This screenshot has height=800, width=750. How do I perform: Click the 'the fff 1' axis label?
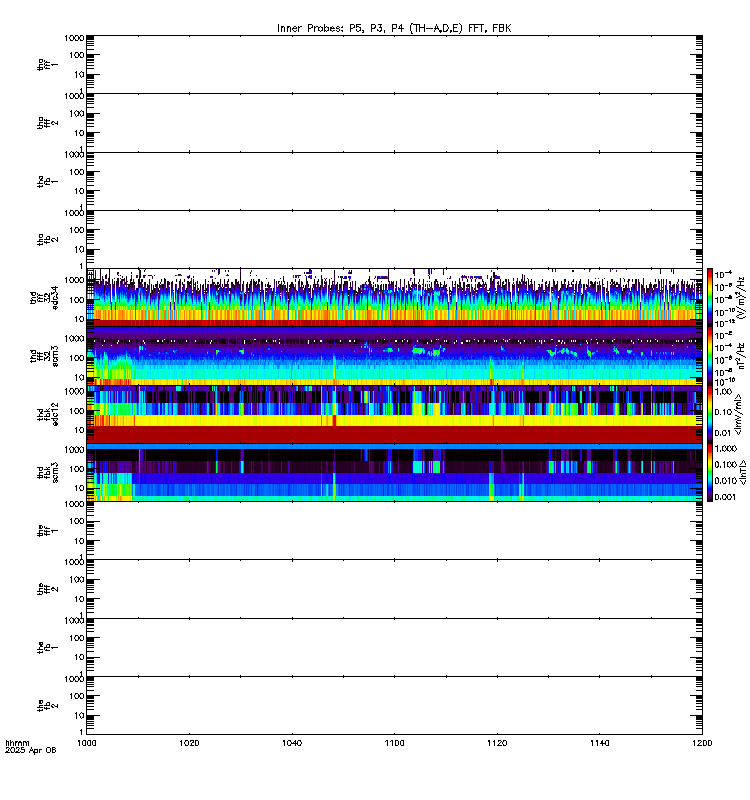(x=48, y=531)
